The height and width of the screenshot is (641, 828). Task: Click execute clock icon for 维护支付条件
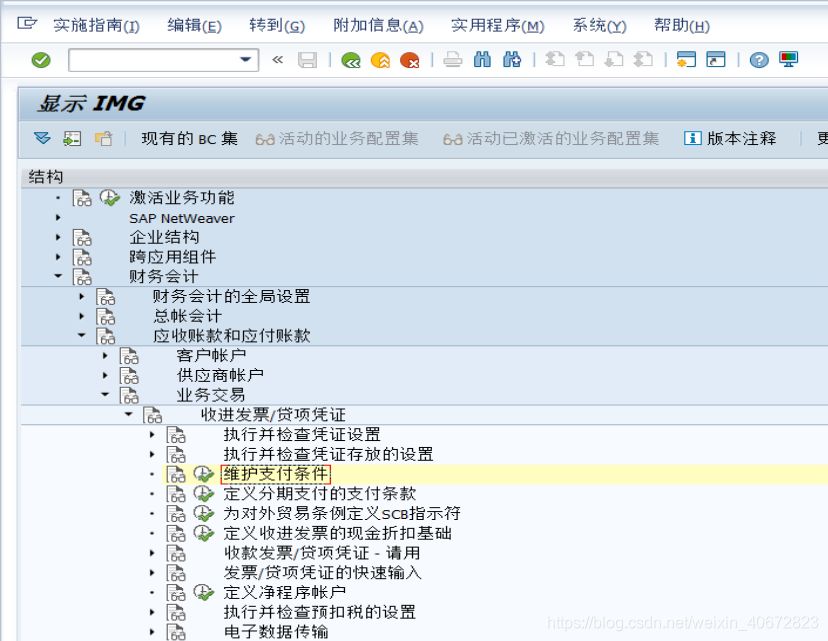pyautogui.click(x=203, y=474)
